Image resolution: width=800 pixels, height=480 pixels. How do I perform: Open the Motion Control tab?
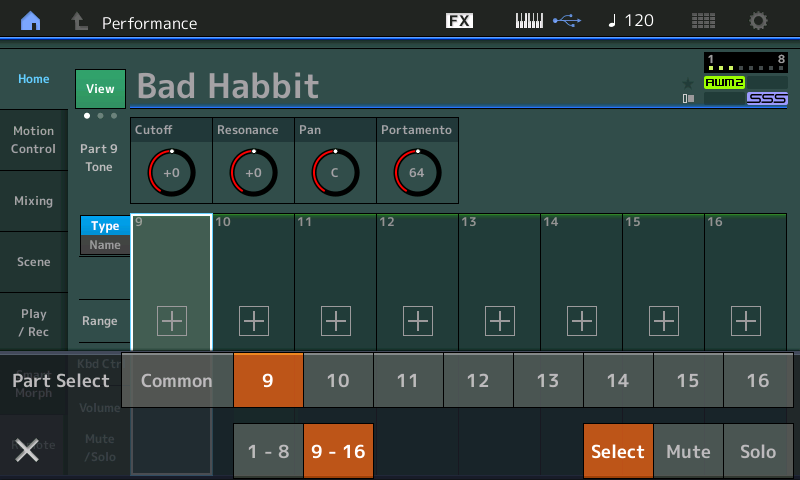pos(33,140)
